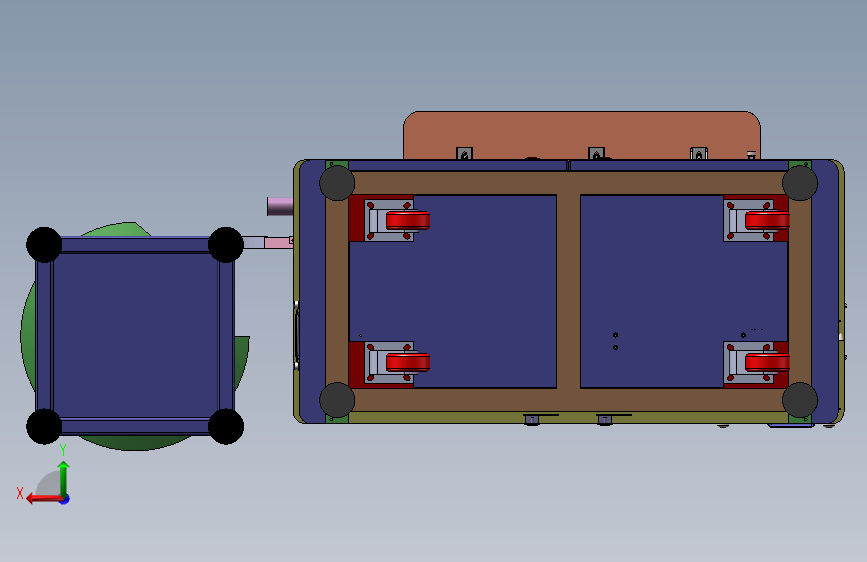
Task: Select the pink connecting rod between carts
Action: 278,242
